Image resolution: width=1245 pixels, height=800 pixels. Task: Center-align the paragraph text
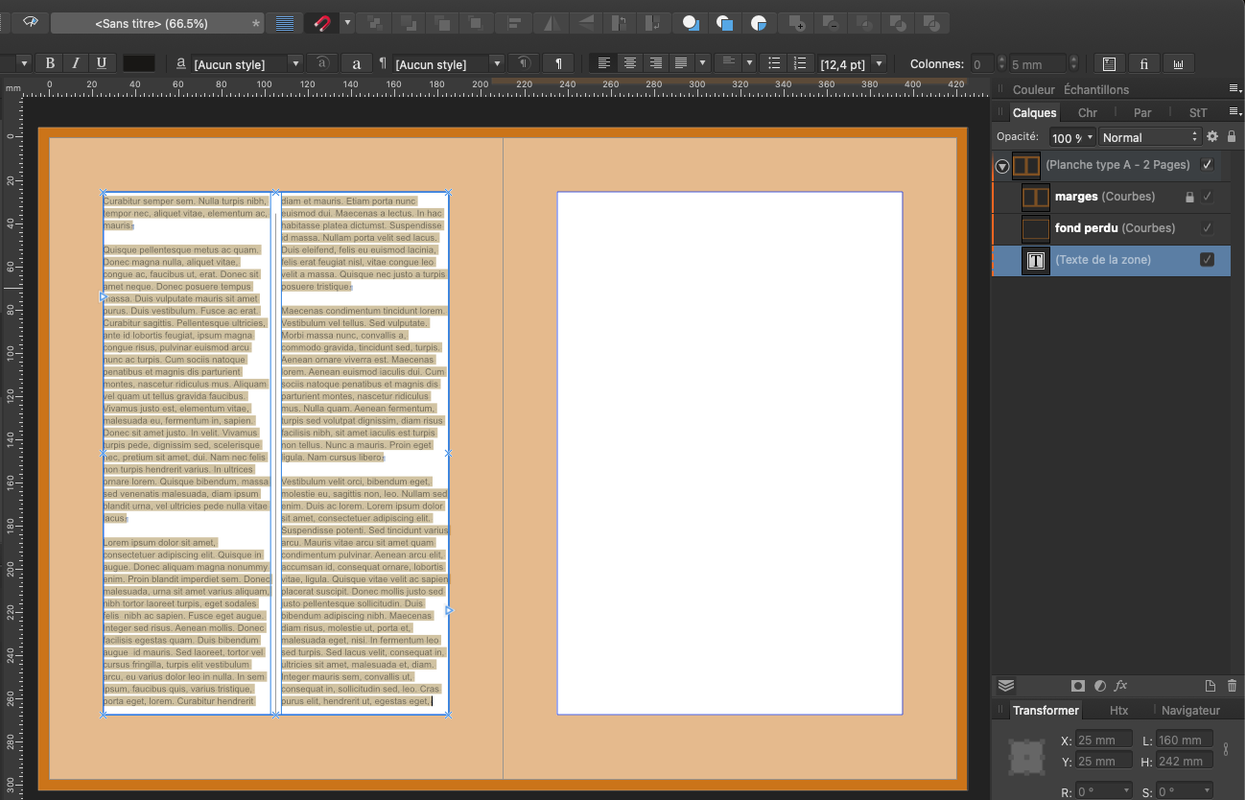coord(630,63)
